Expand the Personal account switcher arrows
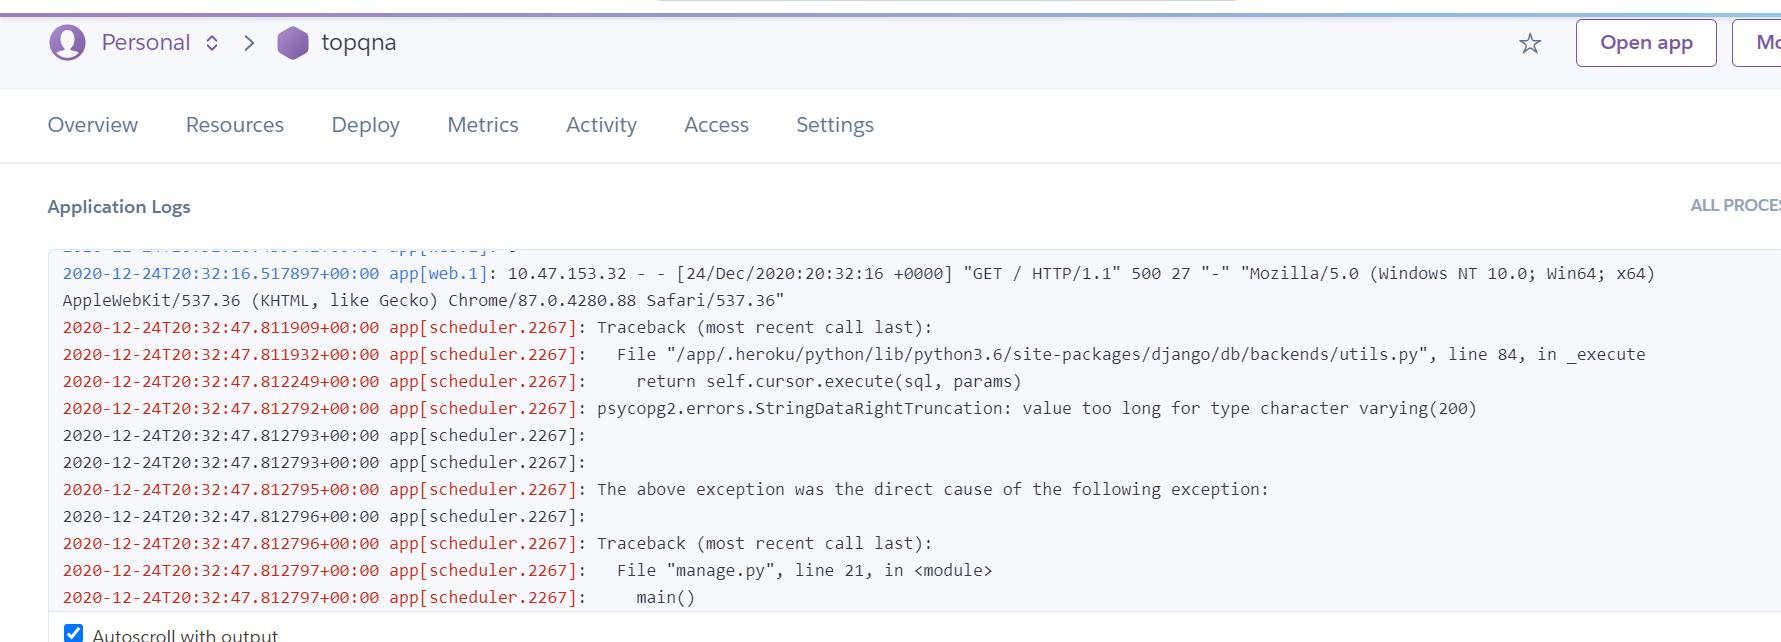Image resolution: width=1781 pixels, height=642 pixels. (x=212, y=43)
